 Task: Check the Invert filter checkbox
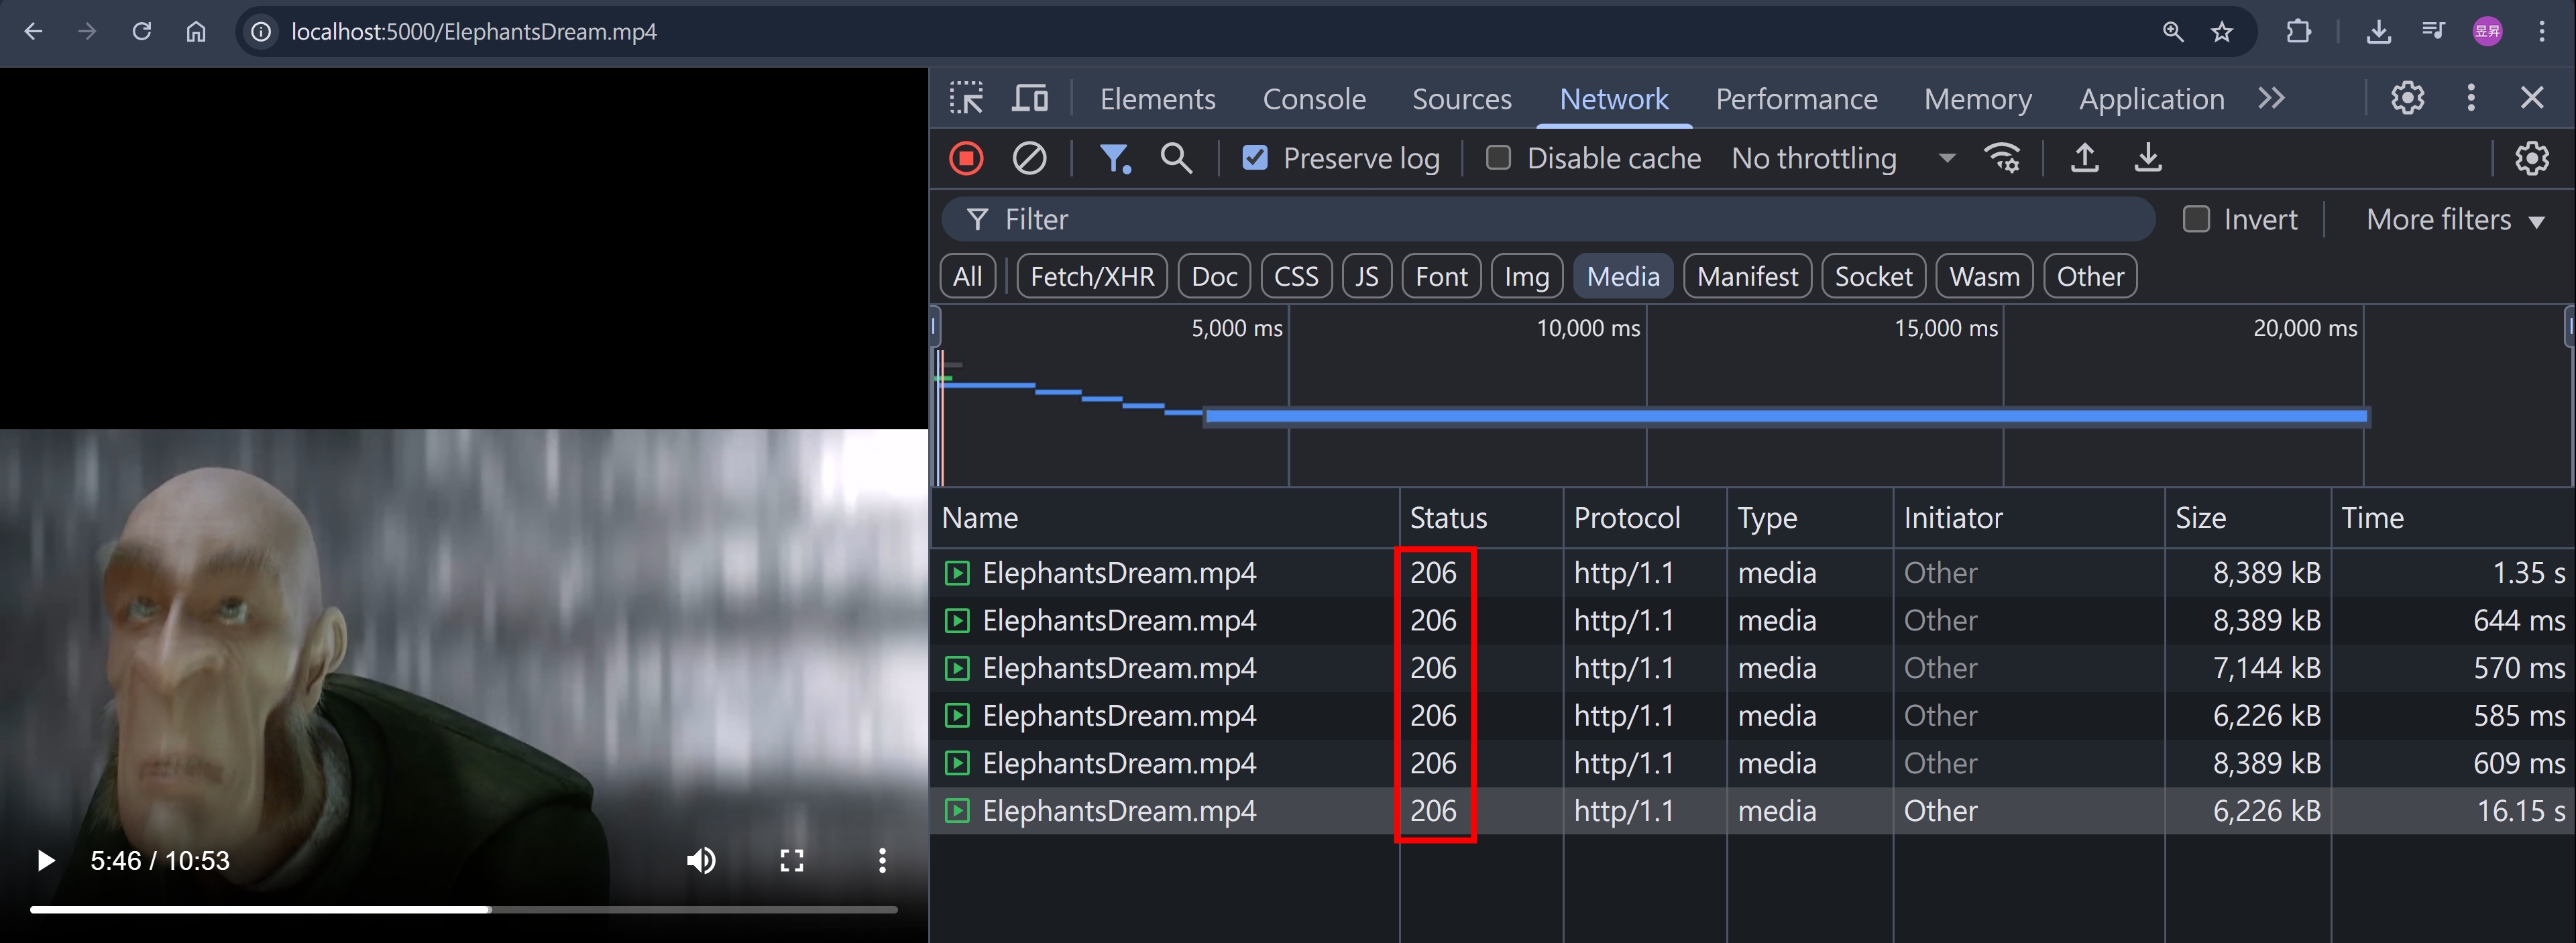tap(2196, 219)
